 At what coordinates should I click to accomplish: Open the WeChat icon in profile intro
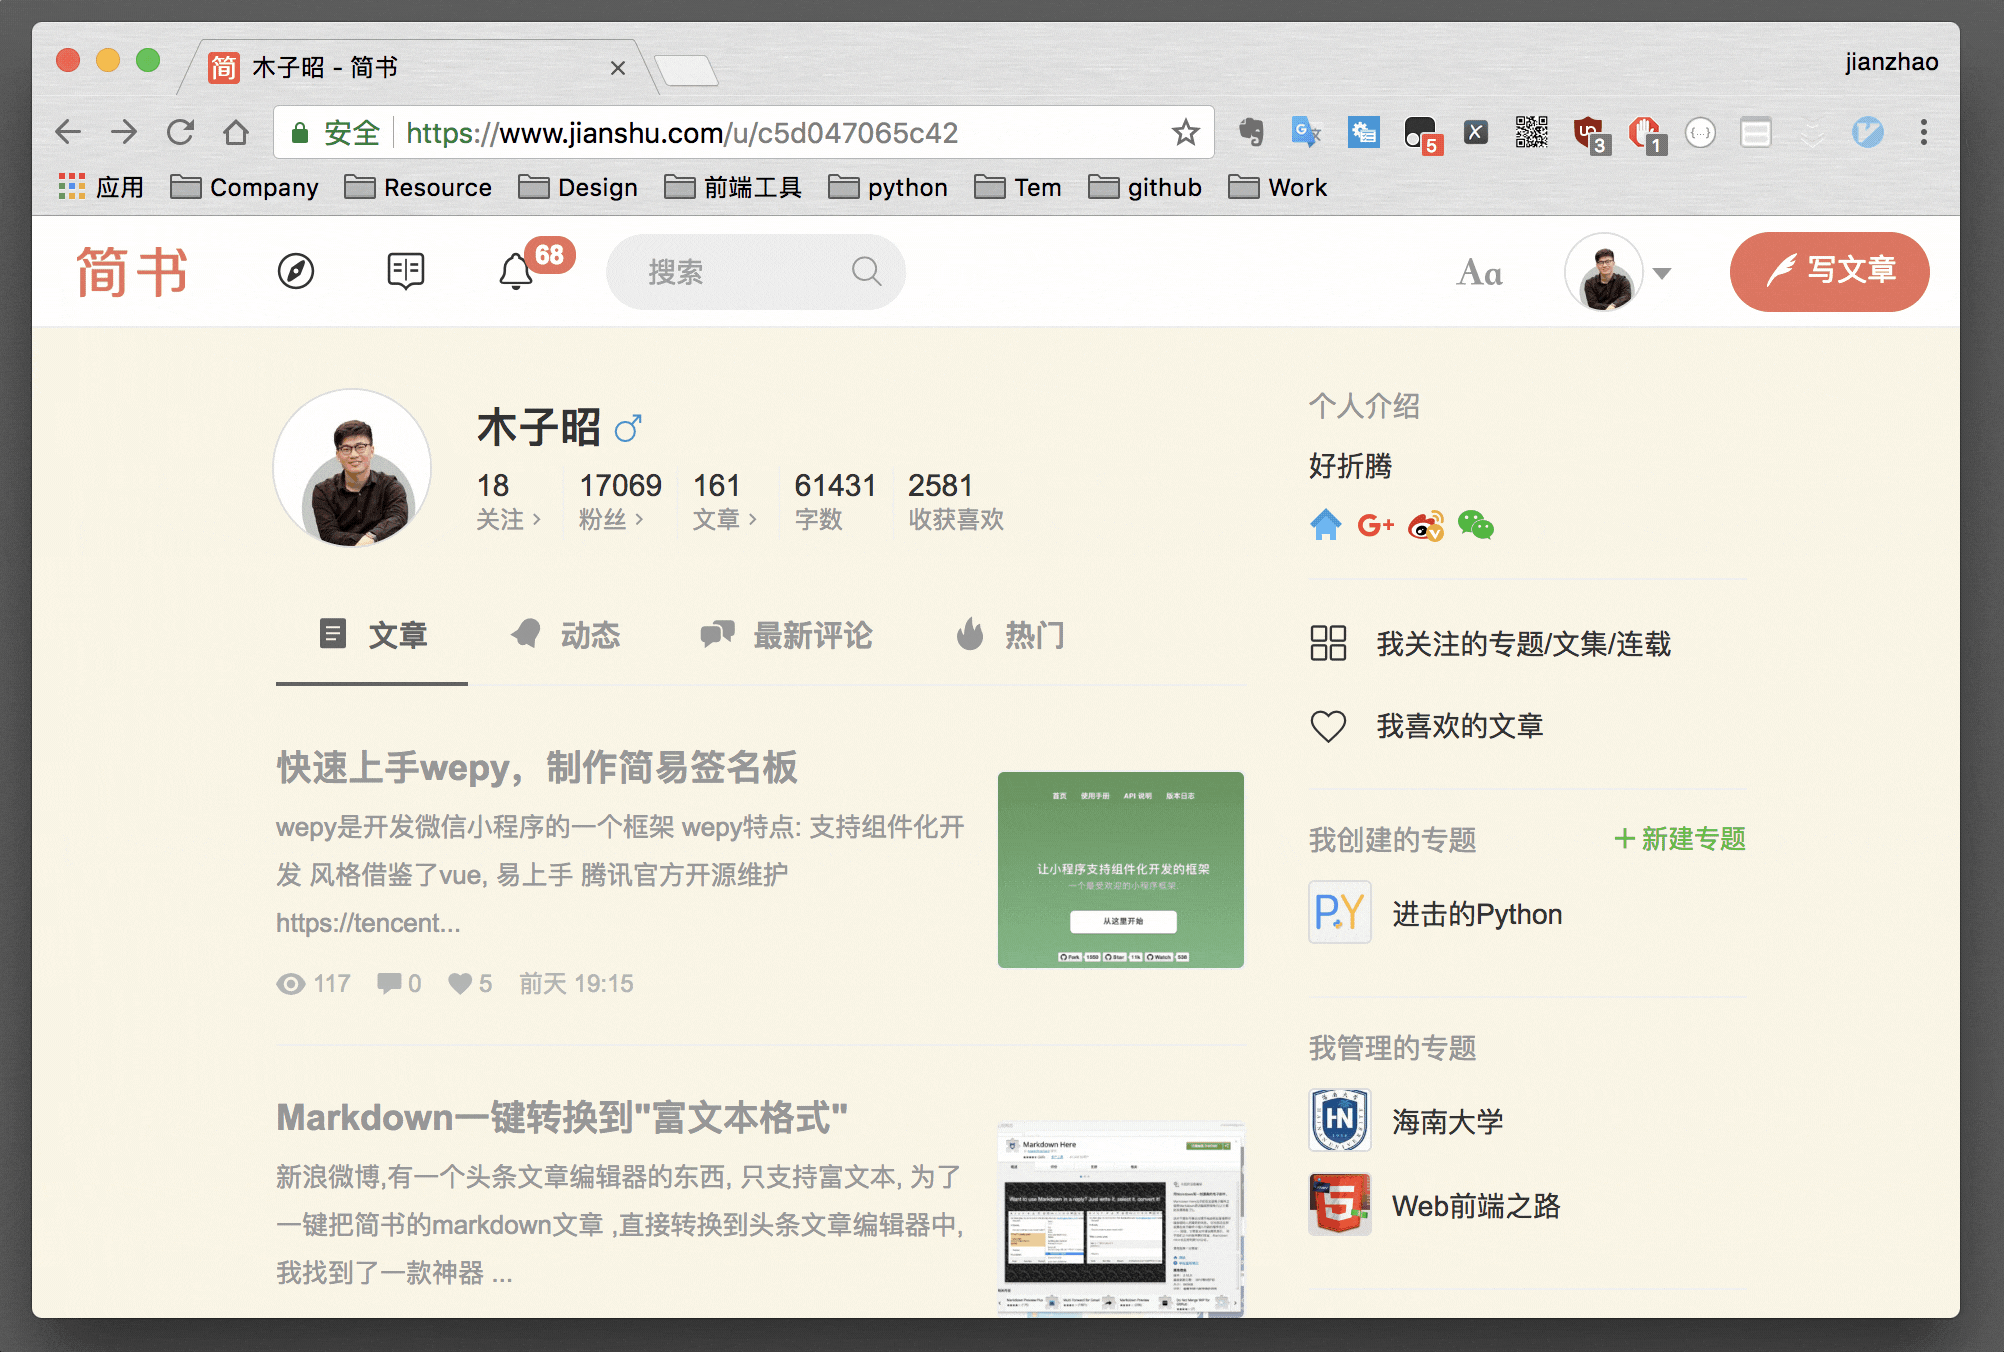tap(1475, 525)
